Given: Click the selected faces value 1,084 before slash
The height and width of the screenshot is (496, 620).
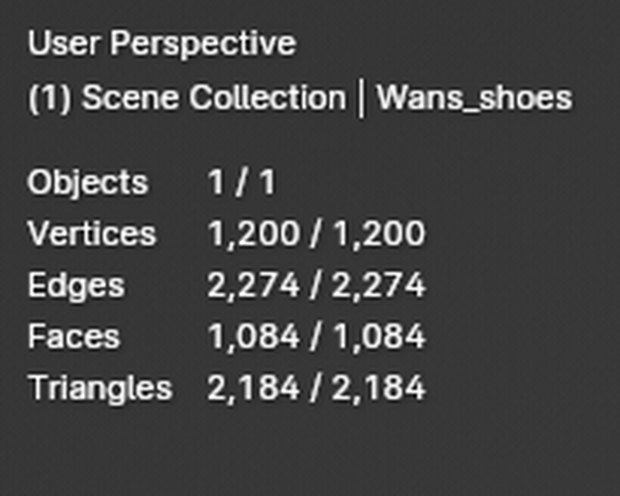Looking at the screenshot, I should point(253,337).
